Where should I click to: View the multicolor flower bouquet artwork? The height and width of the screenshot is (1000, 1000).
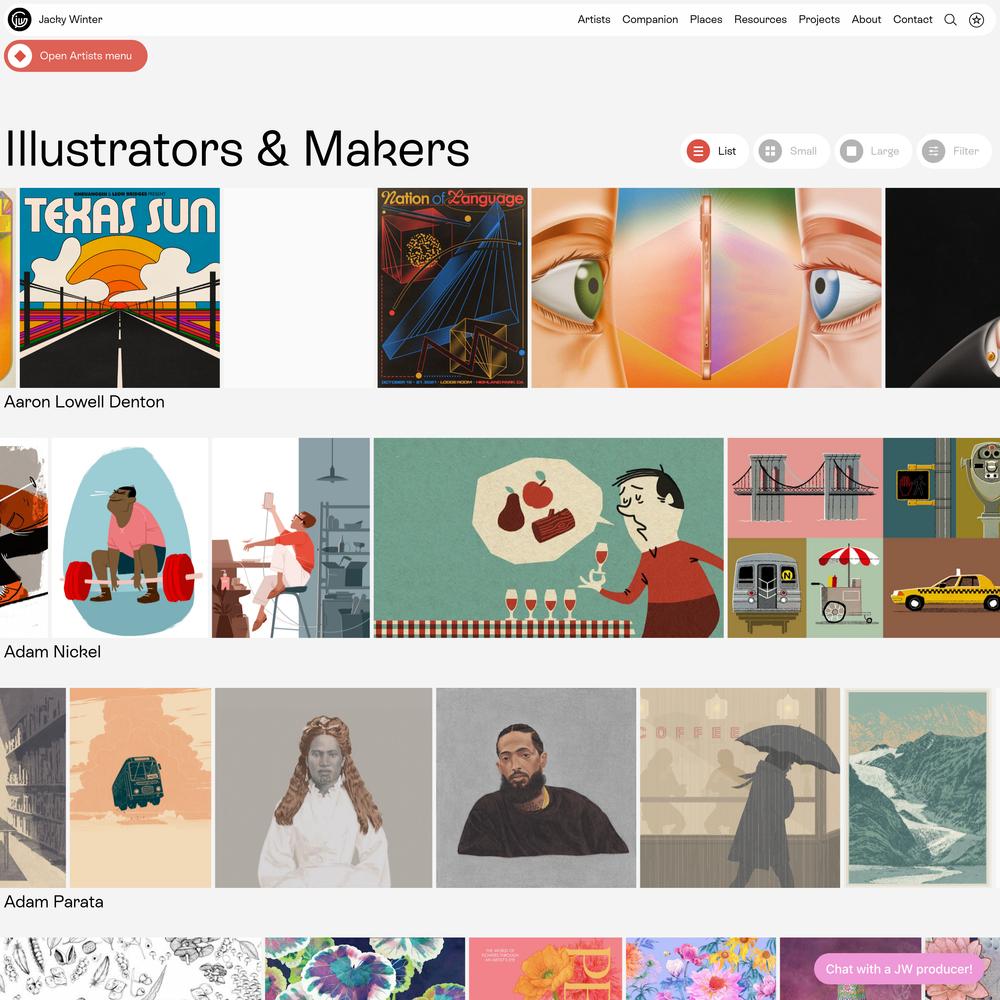point(701,969)
